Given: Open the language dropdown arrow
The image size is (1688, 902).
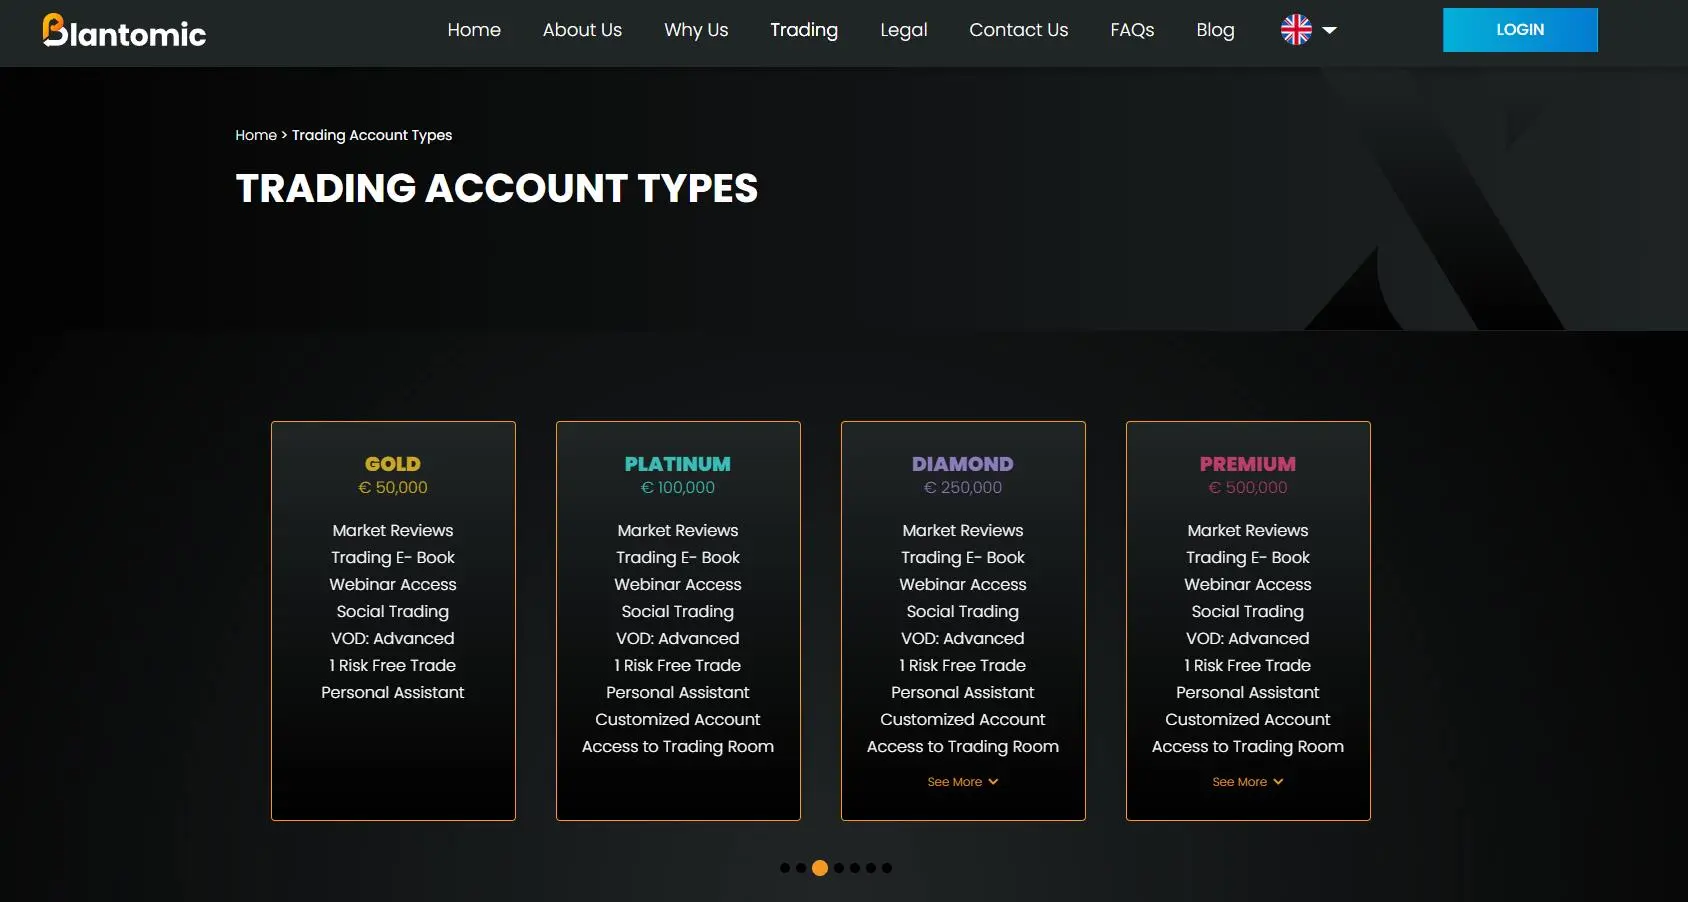Looking at the screenshot, I should [1329, 31].
